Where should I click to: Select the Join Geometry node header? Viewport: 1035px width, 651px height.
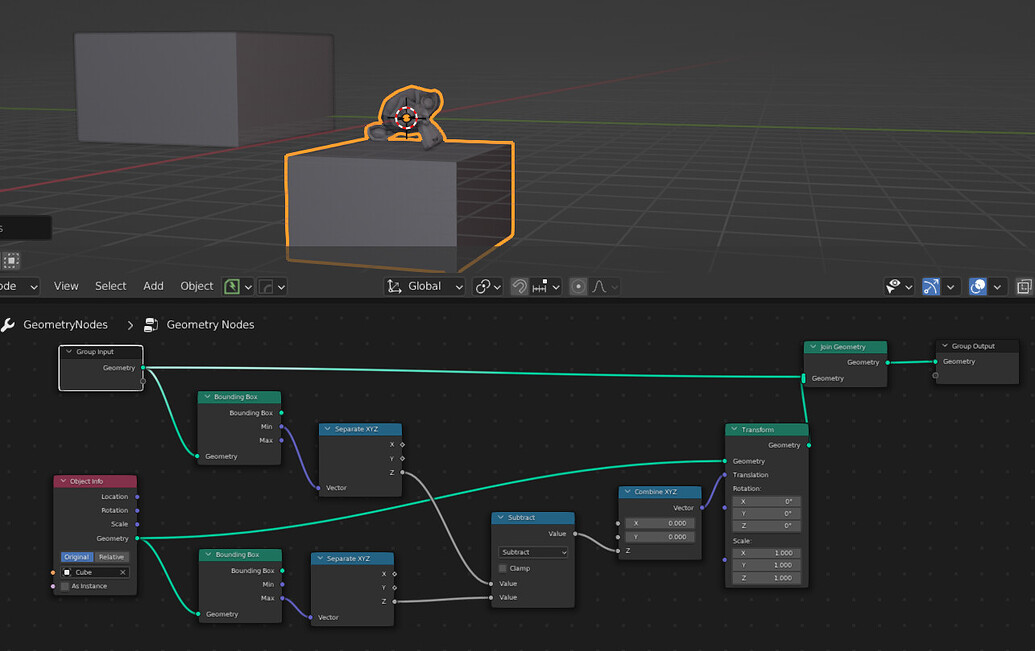tap(846, 347)
